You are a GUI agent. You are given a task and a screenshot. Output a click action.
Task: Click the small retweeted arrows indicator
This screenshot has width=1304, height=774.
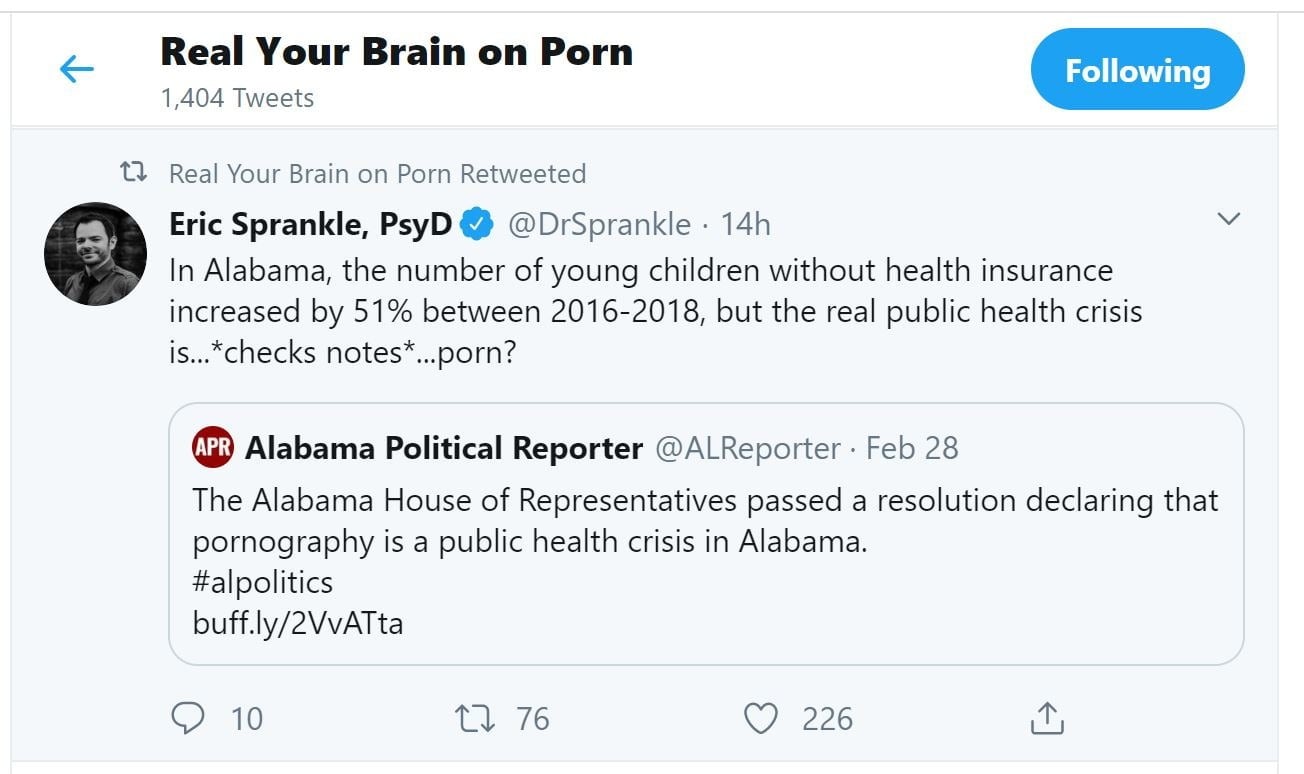(133, 173)
